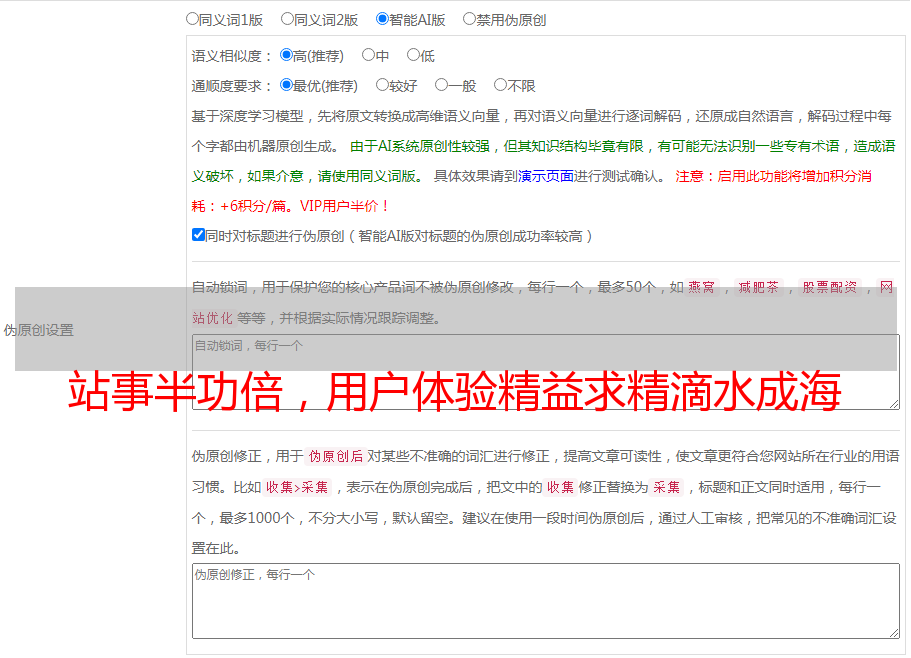Choose the 智能AI版 radio option

[382, 19]
